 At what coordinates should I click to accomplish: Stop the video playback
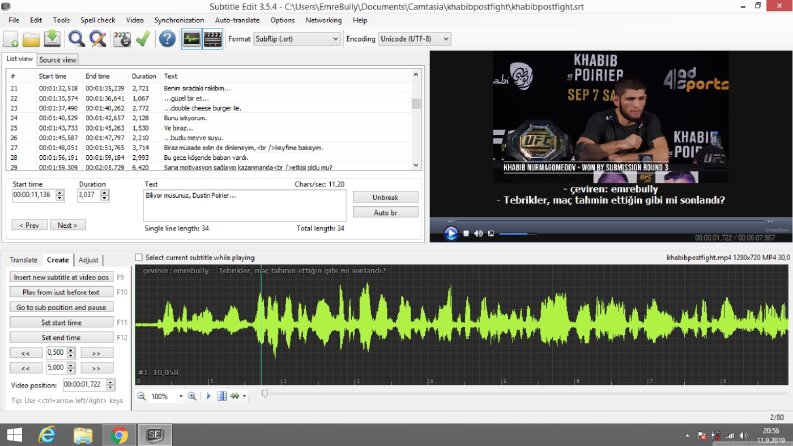(466, 234)
